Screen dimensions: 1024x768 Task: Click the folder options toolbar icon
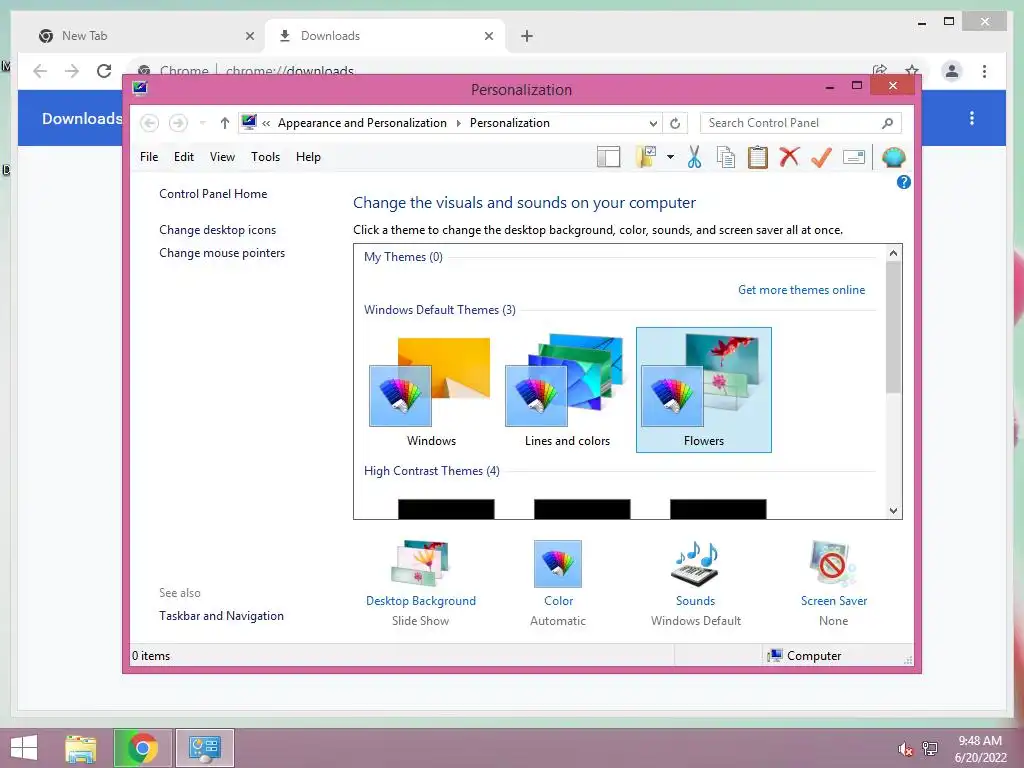(x=646, y=157)
